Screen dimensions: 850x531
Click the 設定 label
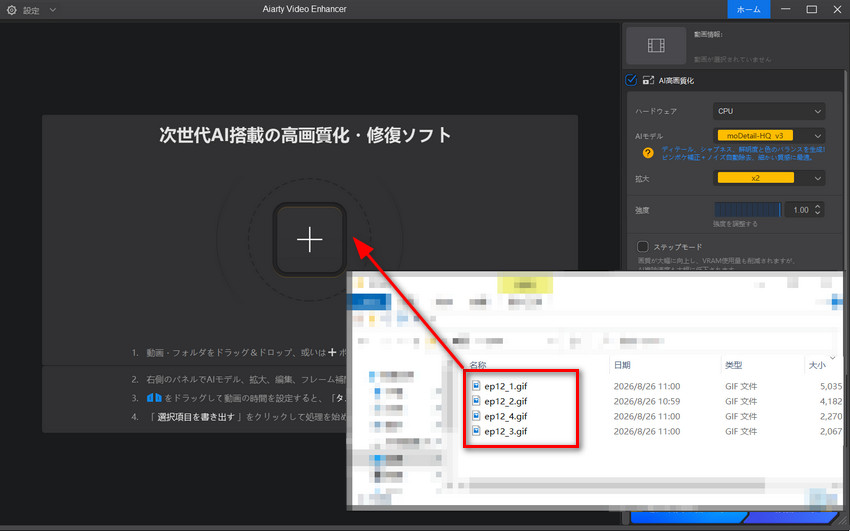point(31,10)
